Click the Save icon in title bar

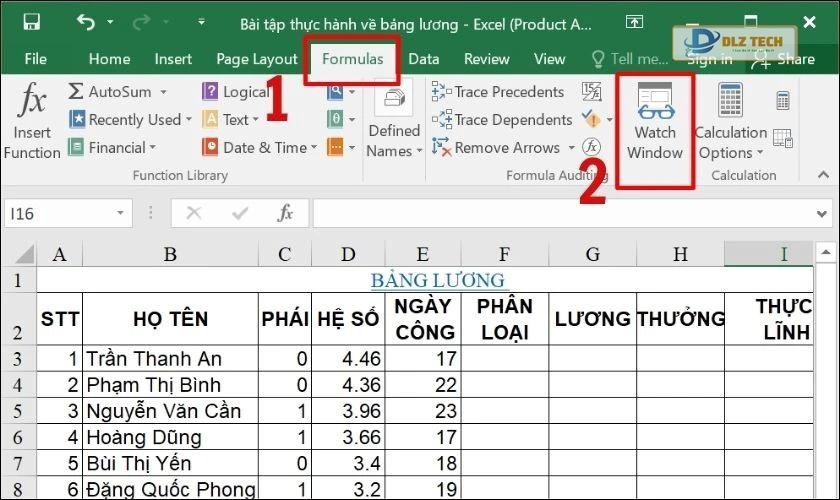coord(31,22)
